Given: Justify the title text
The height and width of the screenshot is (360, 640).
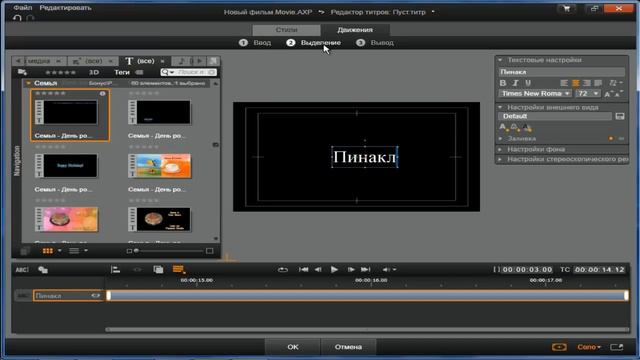Looking at the screenshot, I should 598,83.
